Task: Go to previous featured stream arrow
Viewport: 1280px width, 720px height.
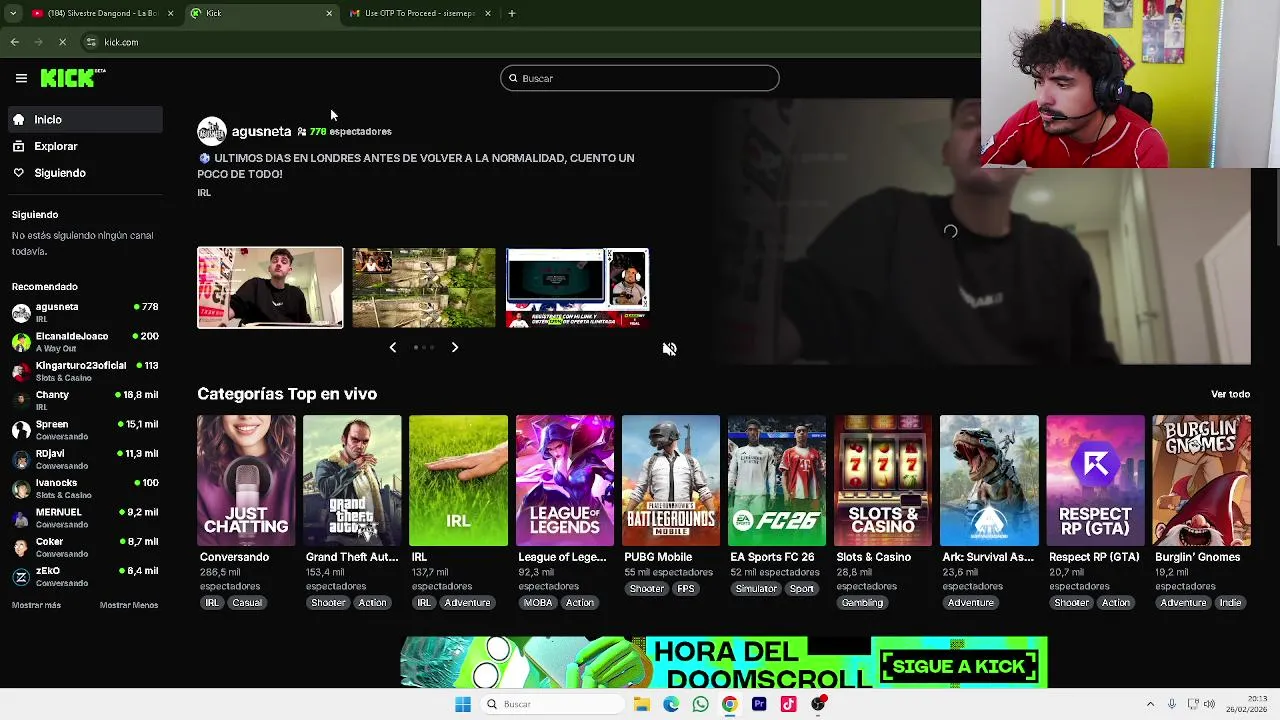Action: [x=393, y=347]
